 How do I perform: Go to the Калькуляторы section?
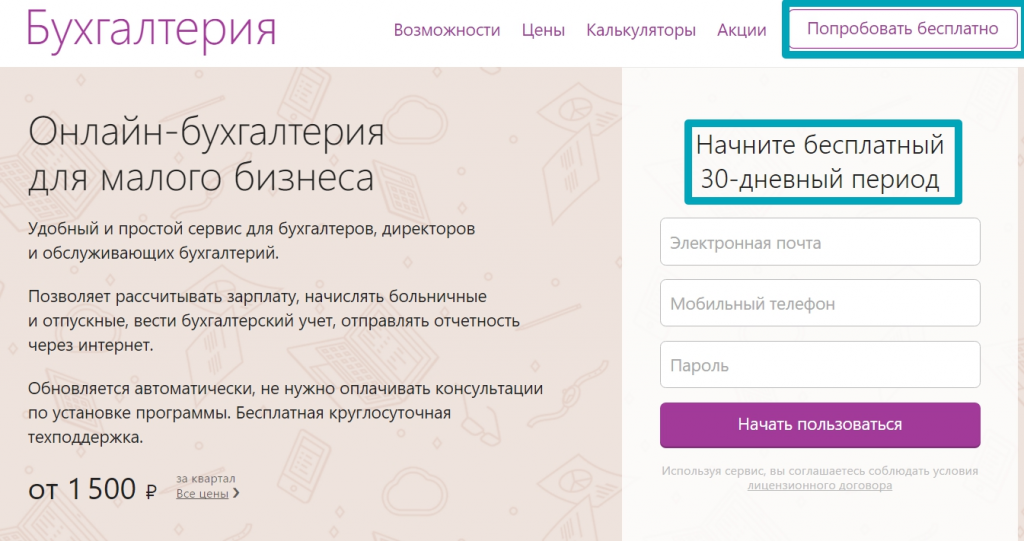pyautogui.click(x=641, y=31)
